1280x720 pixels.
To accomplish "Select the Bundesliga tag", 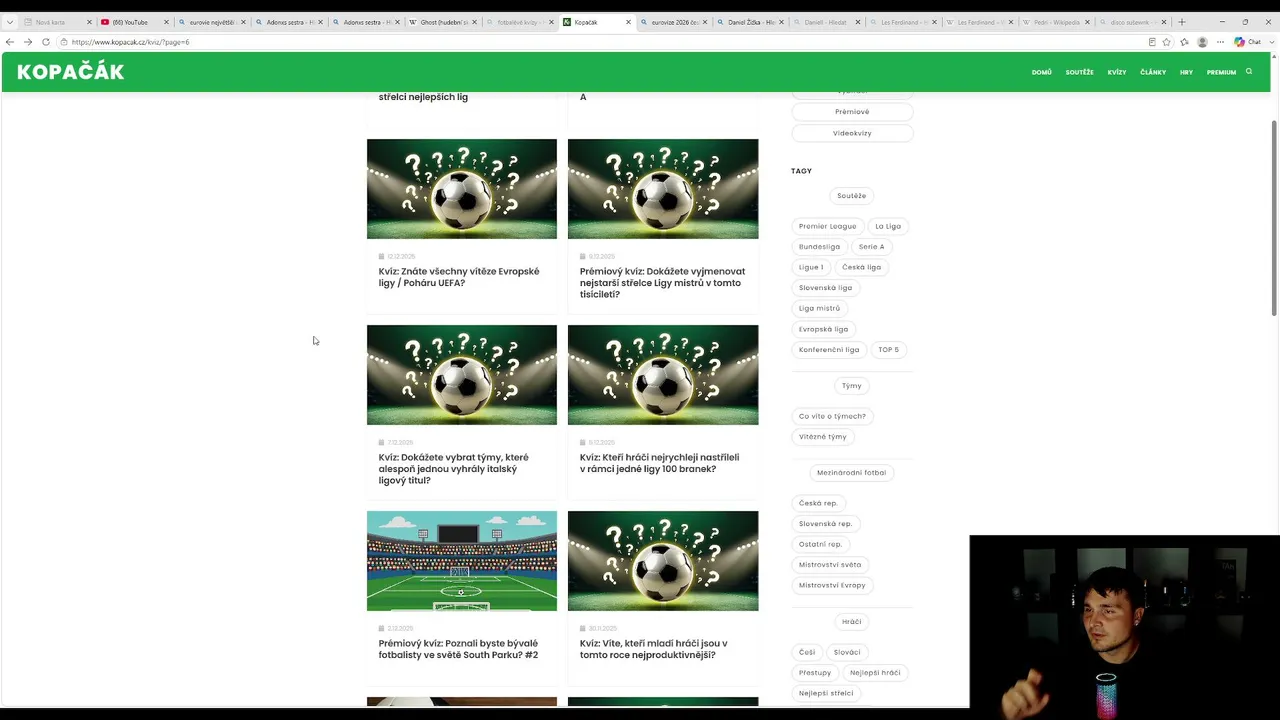I will click(x=819, y=247).
